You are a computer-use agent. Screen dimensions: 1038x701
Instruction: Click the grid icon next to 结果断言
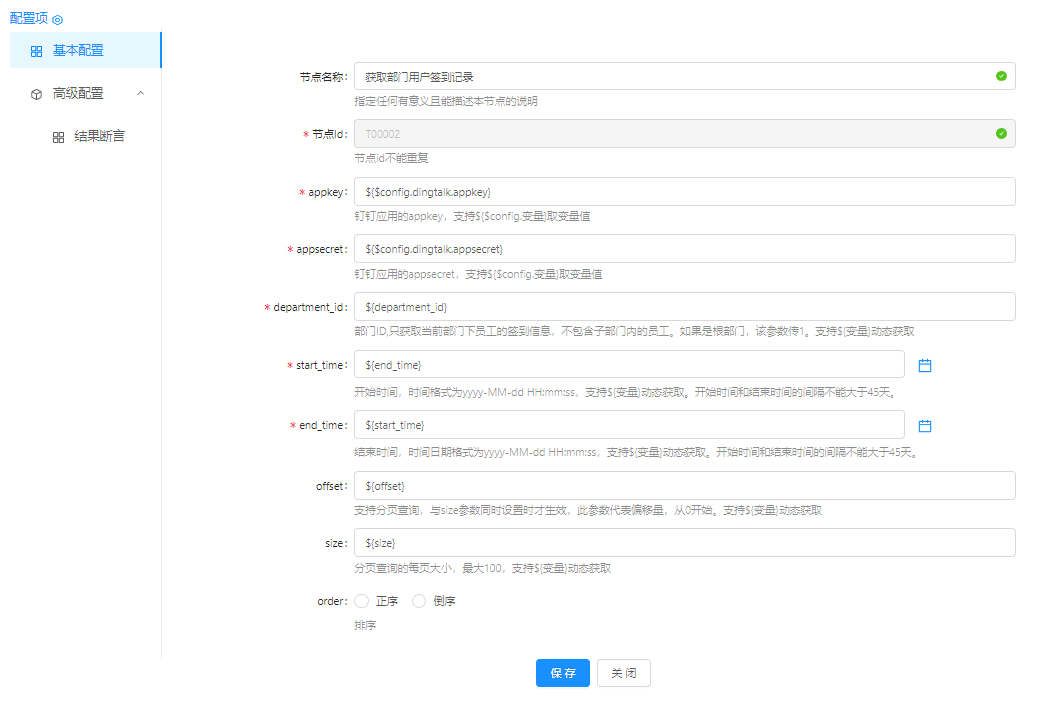point(58,137)
